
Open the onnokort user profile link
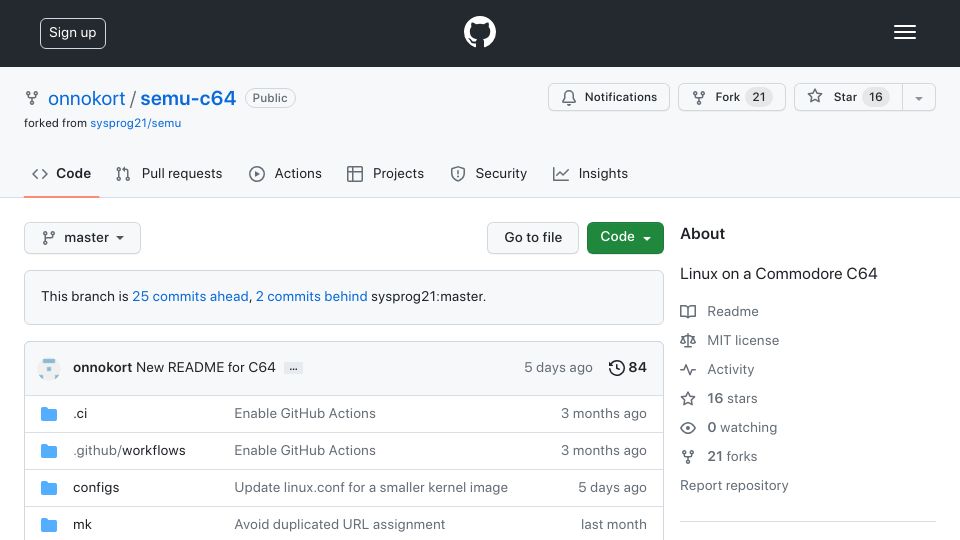click(x=86, y=98)
